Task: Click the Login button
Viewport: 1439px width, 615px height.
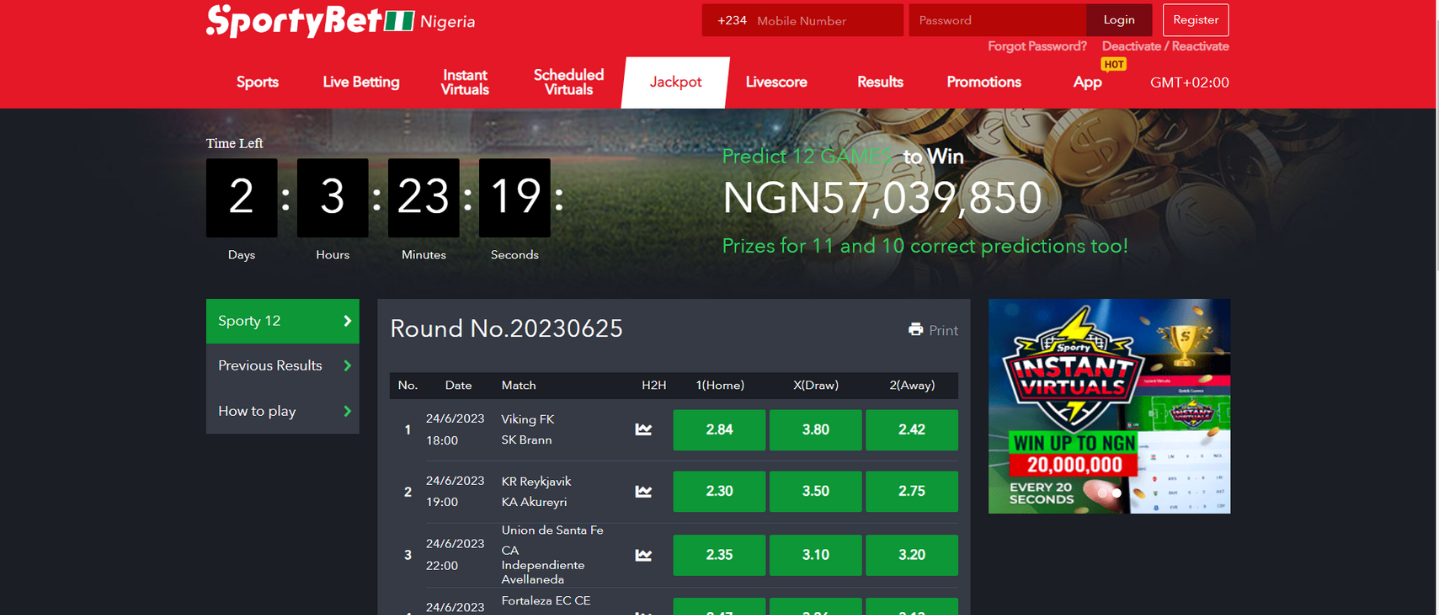Action: click(1119, 20)
